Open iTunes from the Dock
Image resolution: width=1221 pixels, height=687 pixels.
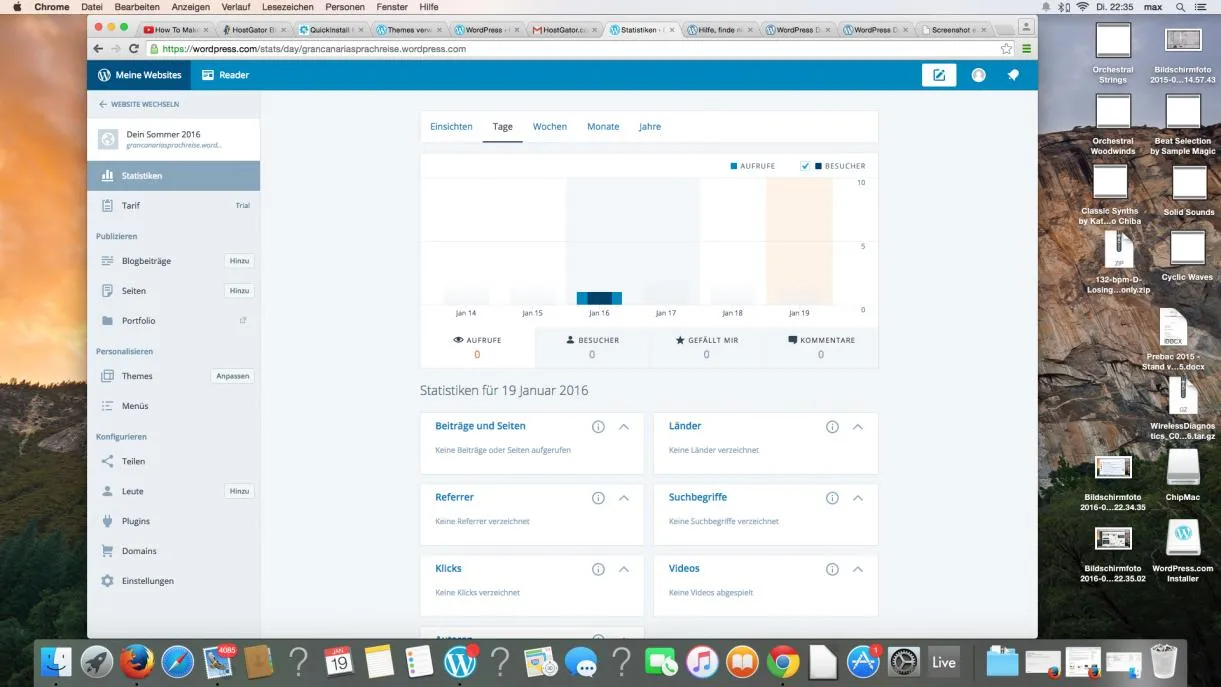[702, 661]
